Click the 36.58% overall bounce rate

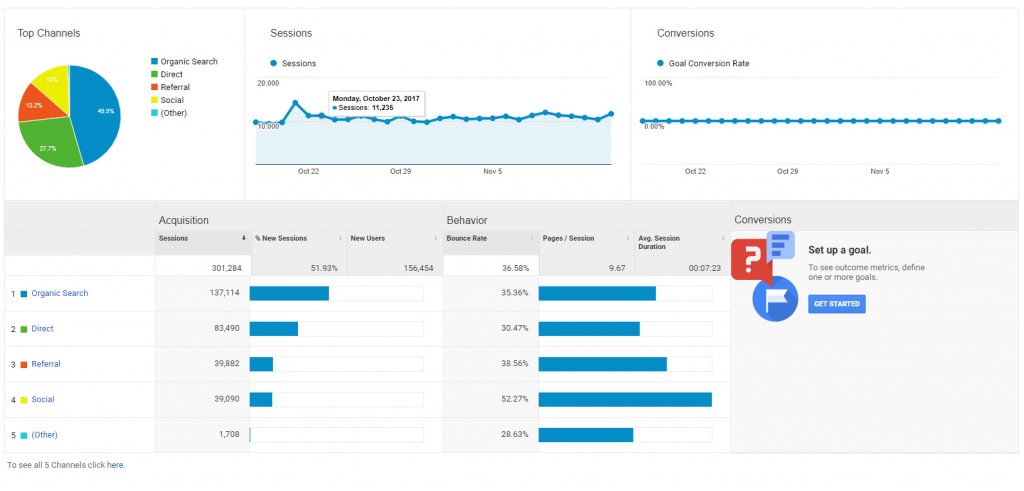coord(515,268)
